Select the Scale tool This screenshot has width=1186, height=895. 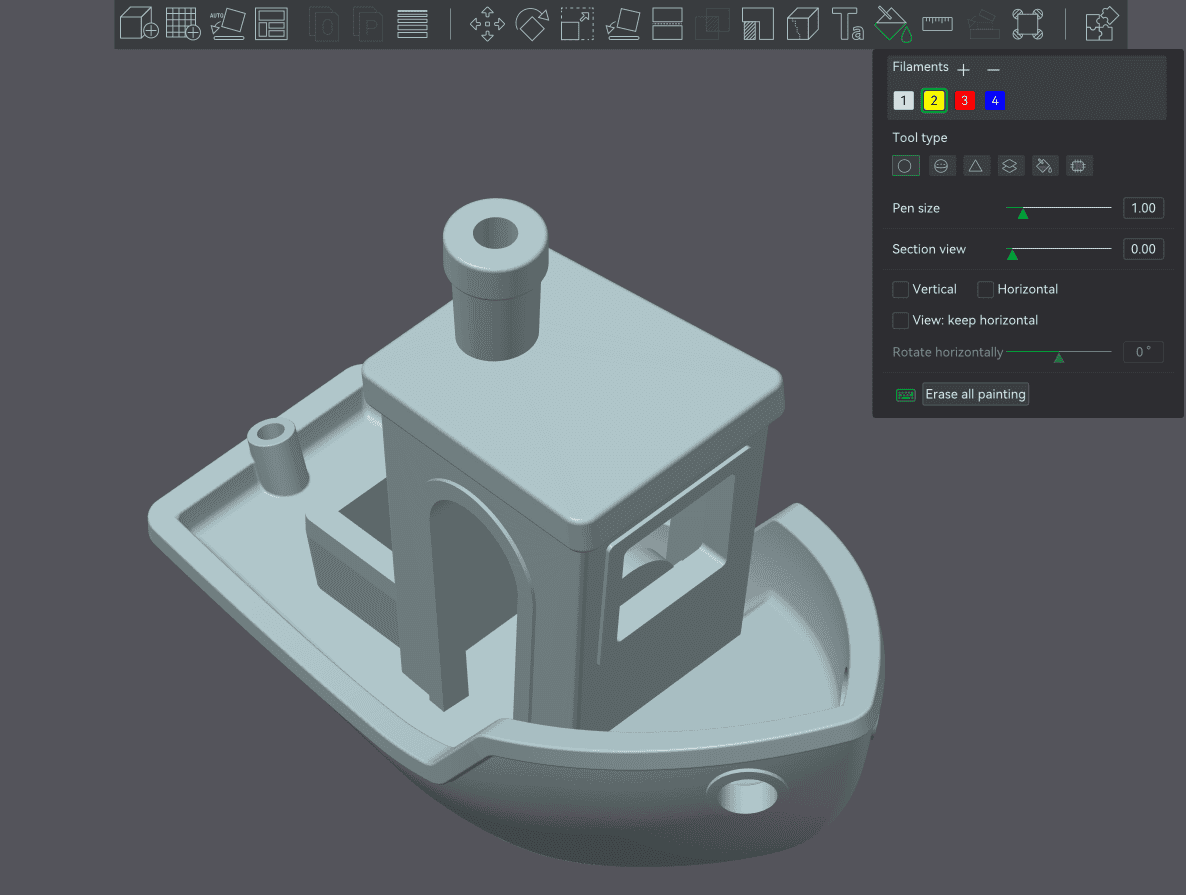pyautogui.click(x=577, y=23)
